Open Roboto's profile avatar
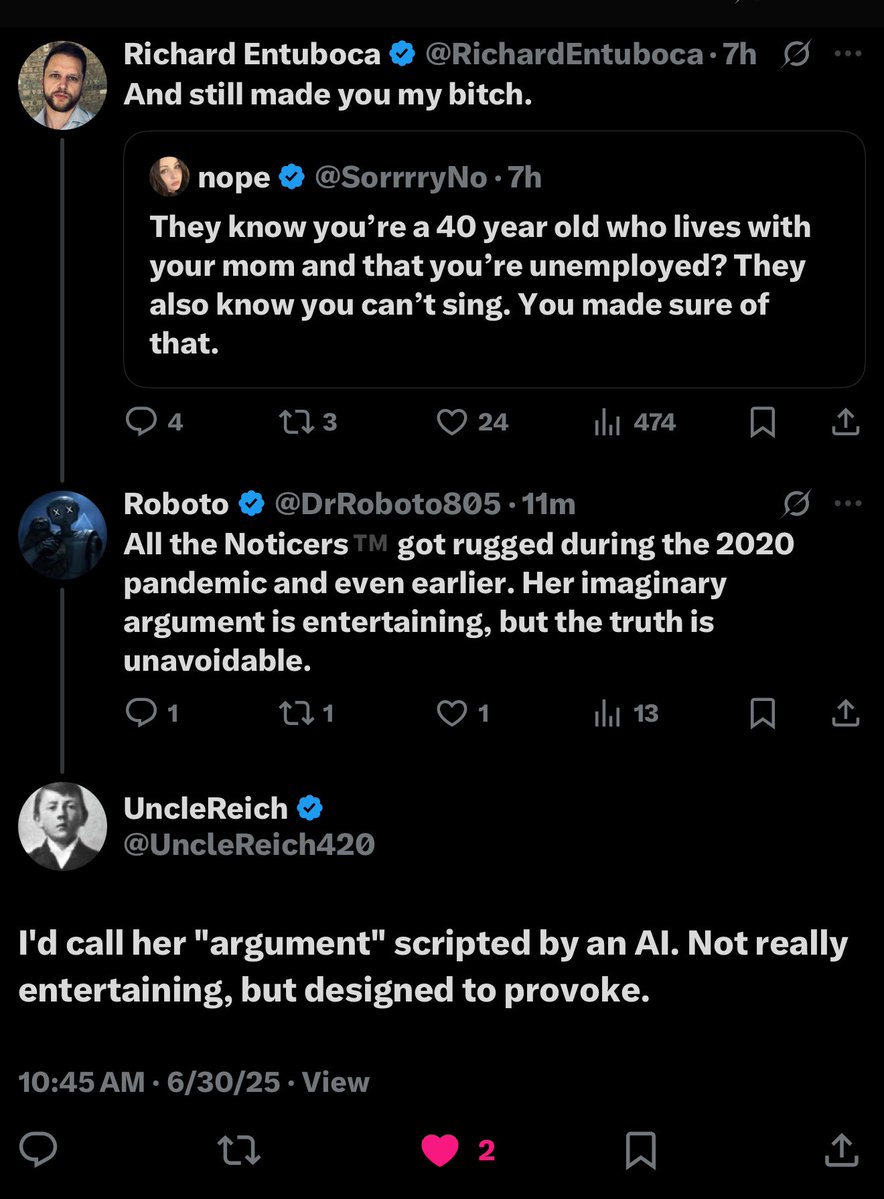884x1199 pixels. (62, 535)
